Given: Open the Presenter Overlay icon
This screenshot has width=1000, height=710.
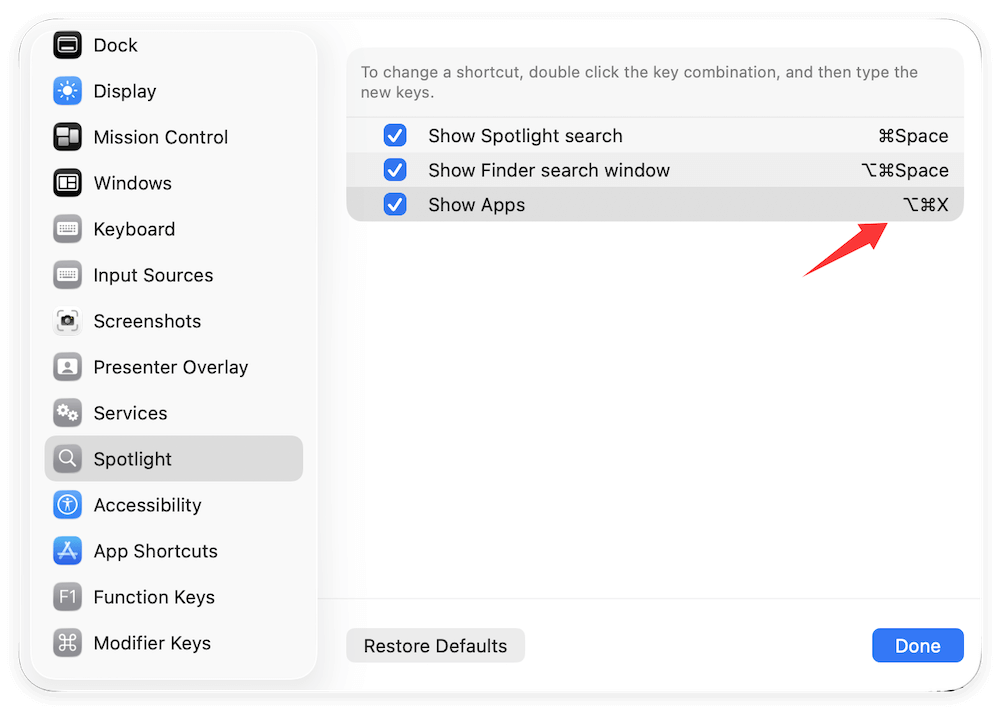Looking at the screenshot, I should click(66, 367).
